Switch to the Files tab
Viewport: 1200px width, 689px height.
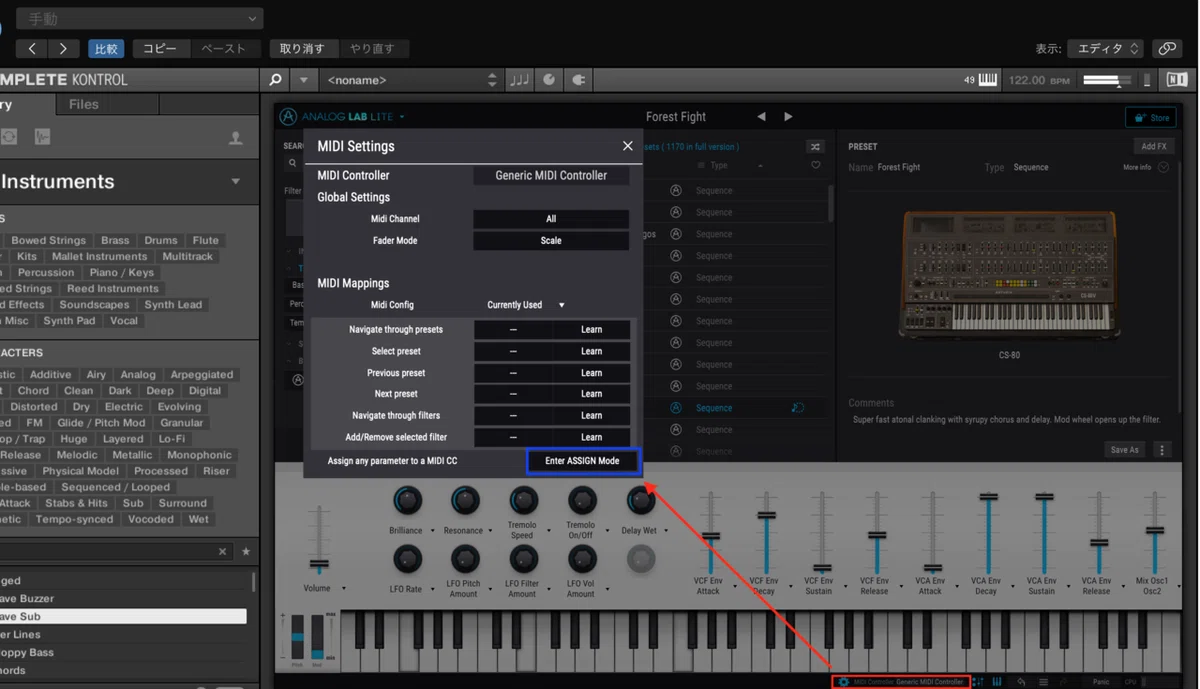click(84, 104)
